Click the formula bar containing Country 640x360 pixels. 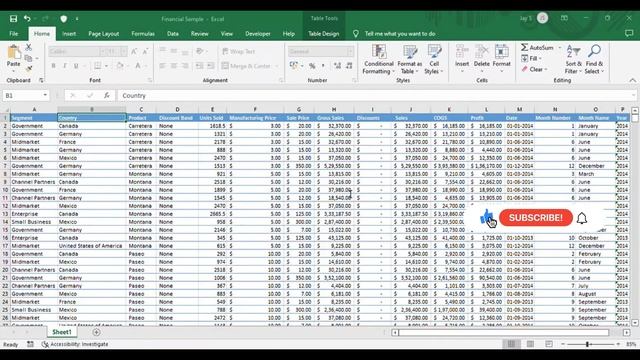click(376, 96)
